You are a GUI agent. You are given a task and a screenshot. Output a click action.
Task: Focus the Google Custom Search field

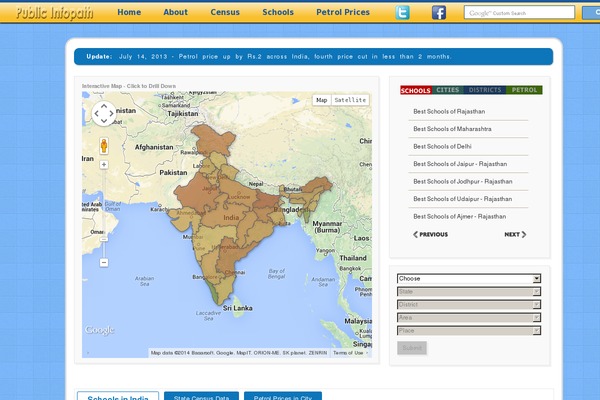click(x=519, y=13)
